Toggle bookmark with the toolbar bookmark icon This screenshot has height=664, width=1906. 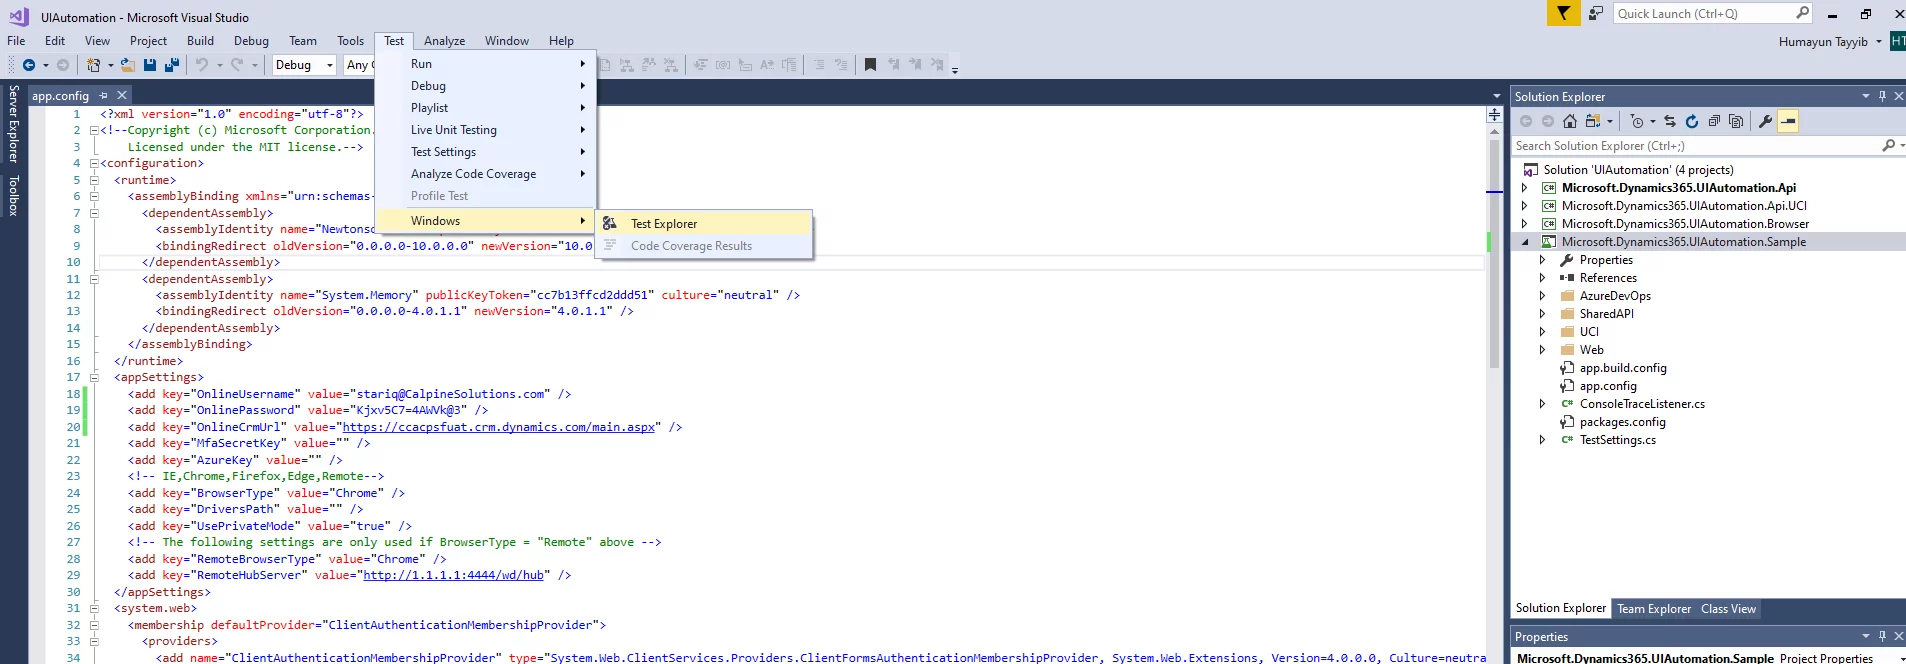point(870,65)
